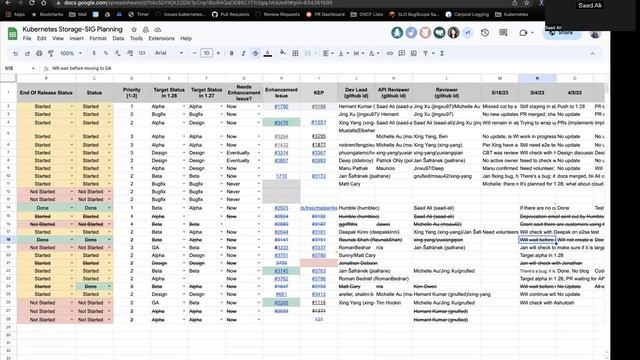This screenshot has height=360, width=640.
Task: Open the borders menu
Action: [295, 53]
